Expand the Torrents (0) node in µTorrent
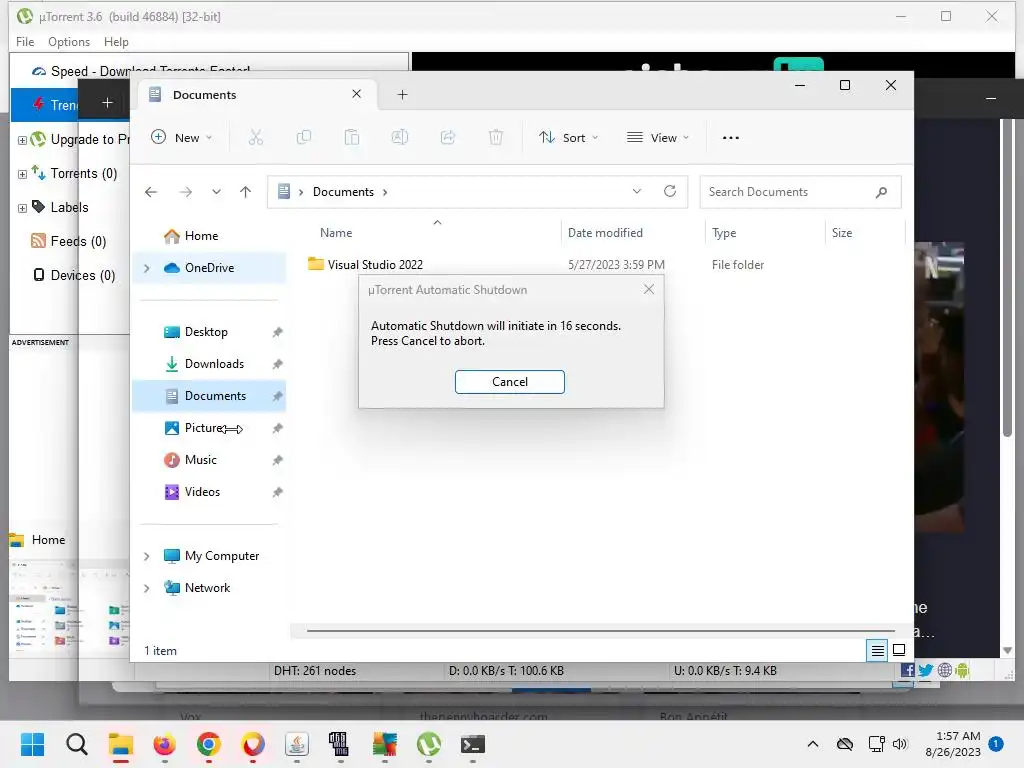 22,174
